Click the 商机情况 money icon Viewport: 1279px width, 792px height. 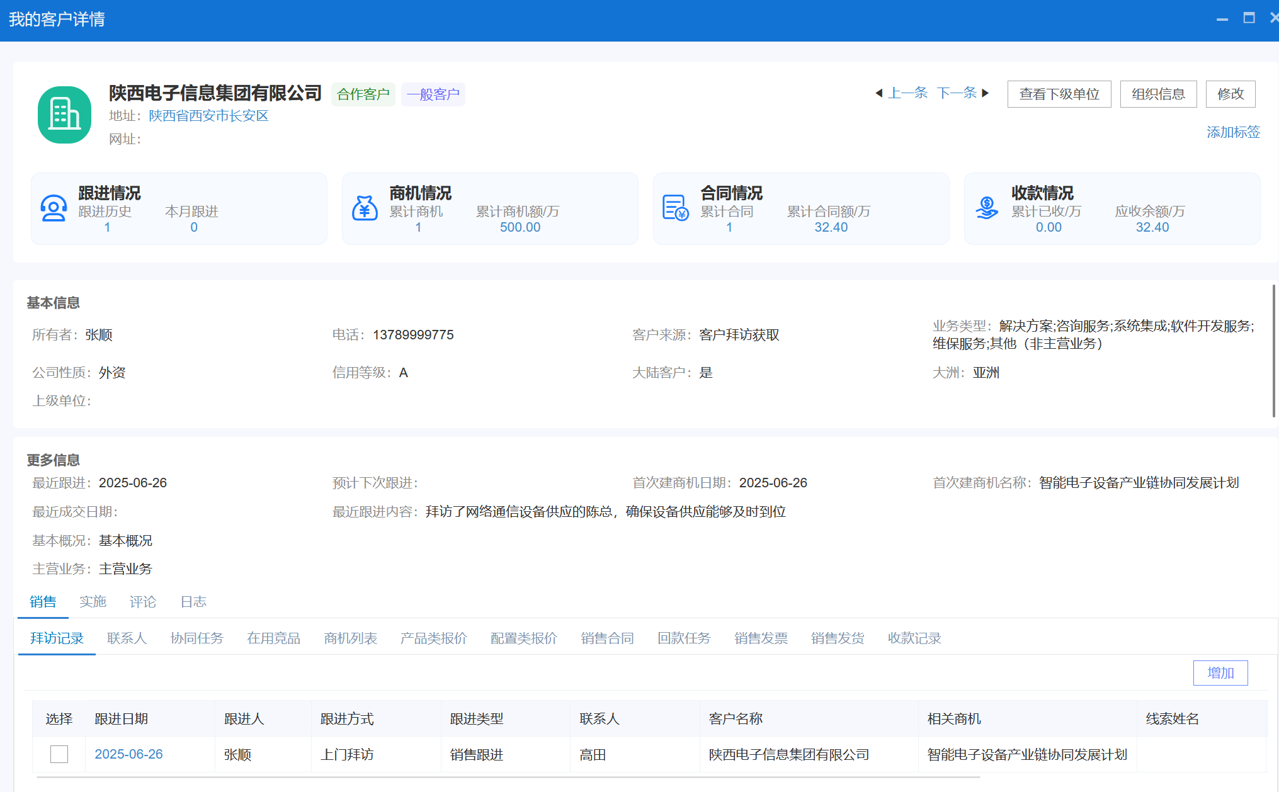[365, 208]
